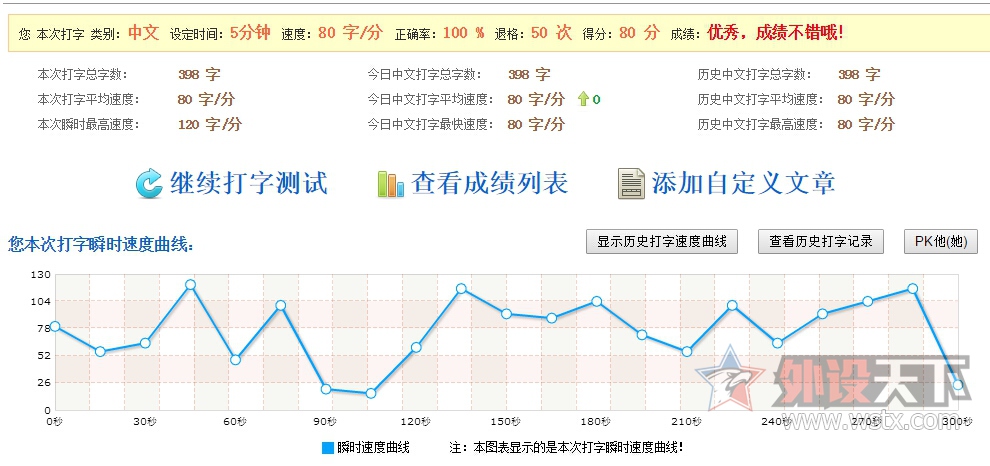Screen dimensions: 990x466
Task: Click the bar chart icon beside 查看成绩列表
Action: tap(389, 184)
